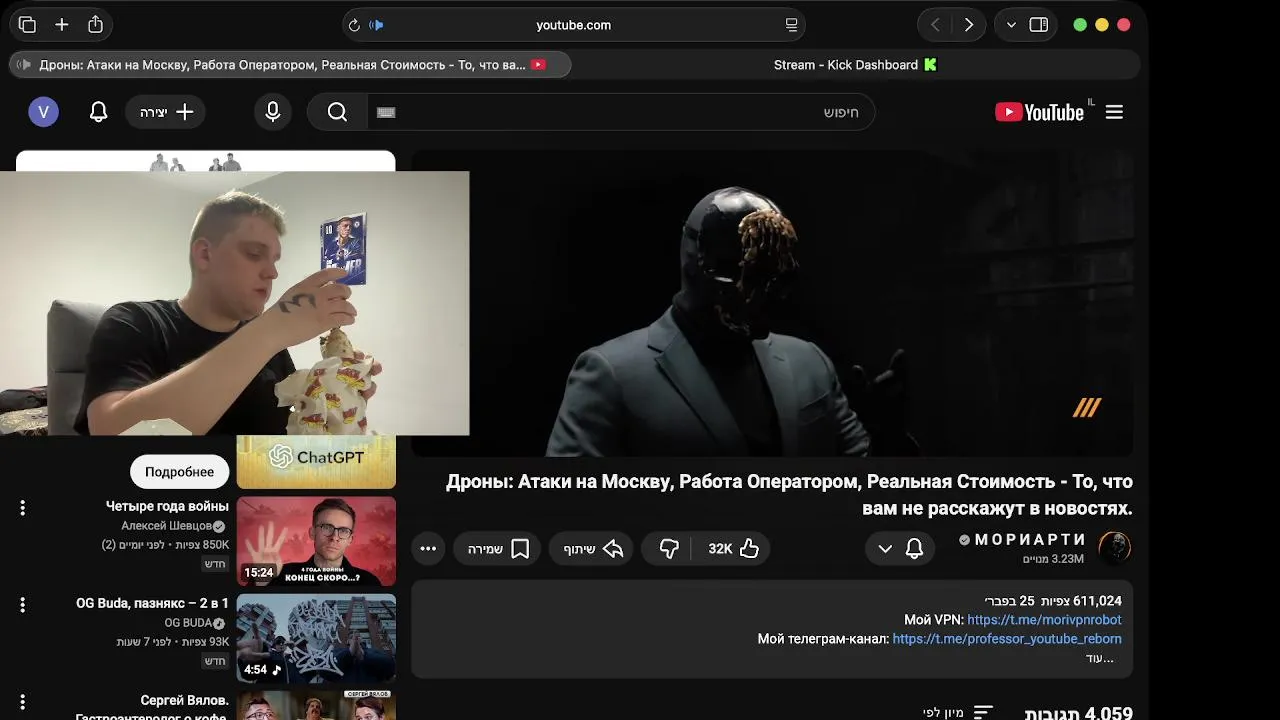Open the professor_youtube_reborn Telegram link
Image resolution: width=1280 pixels, height=720 pixels.
click(x=1007, y=639)
